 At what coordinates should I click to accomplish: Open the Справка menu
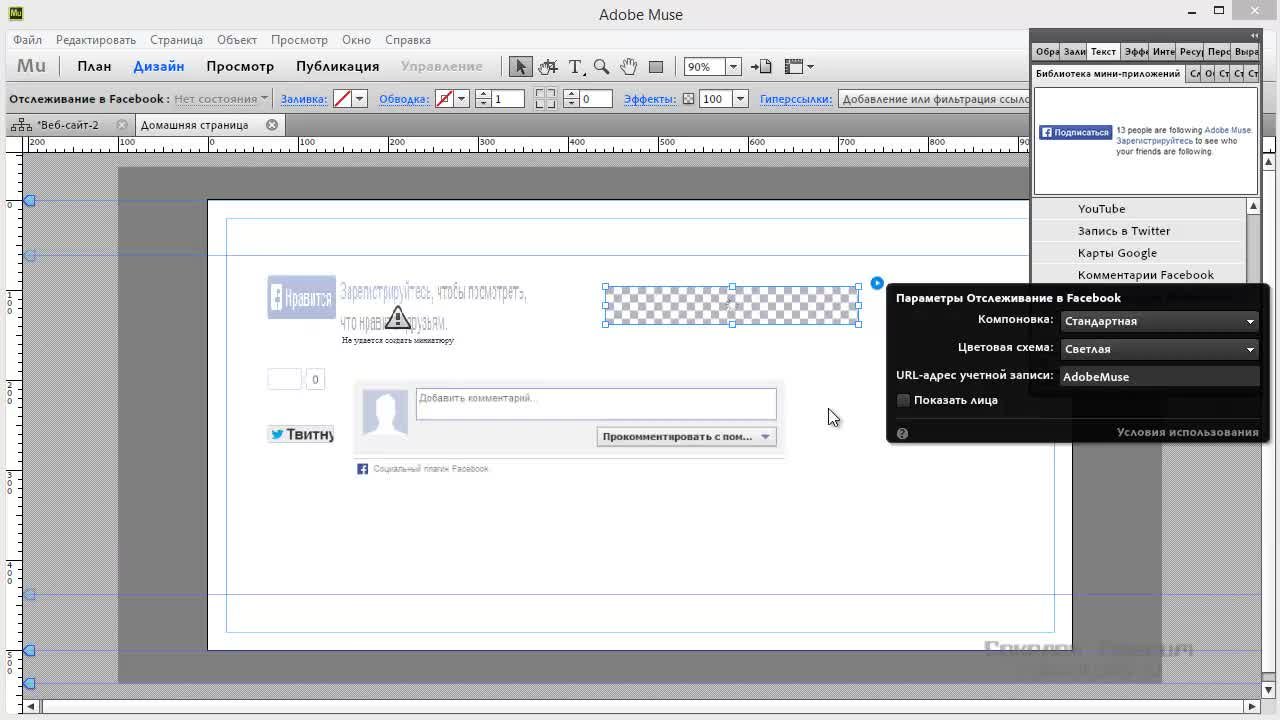pos(408,40)
